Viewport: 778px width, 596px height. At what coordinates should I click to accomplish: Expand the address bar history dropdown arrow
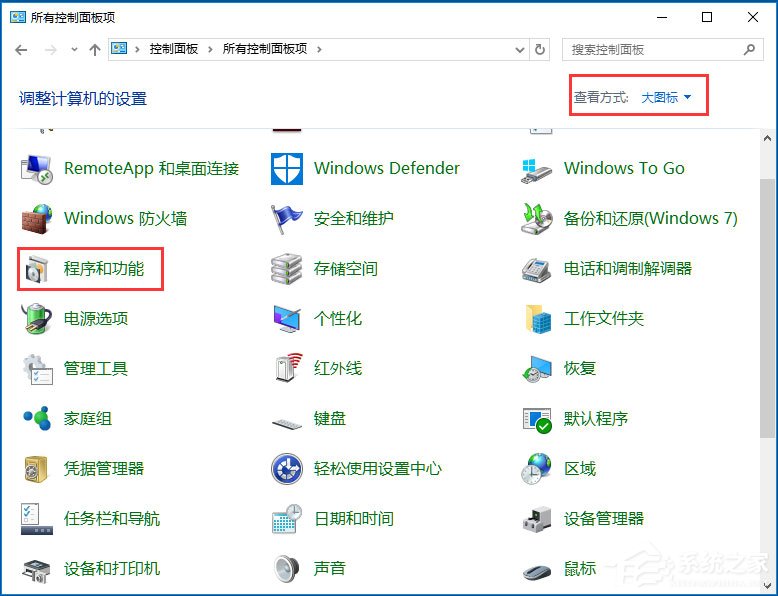point(519,49)
